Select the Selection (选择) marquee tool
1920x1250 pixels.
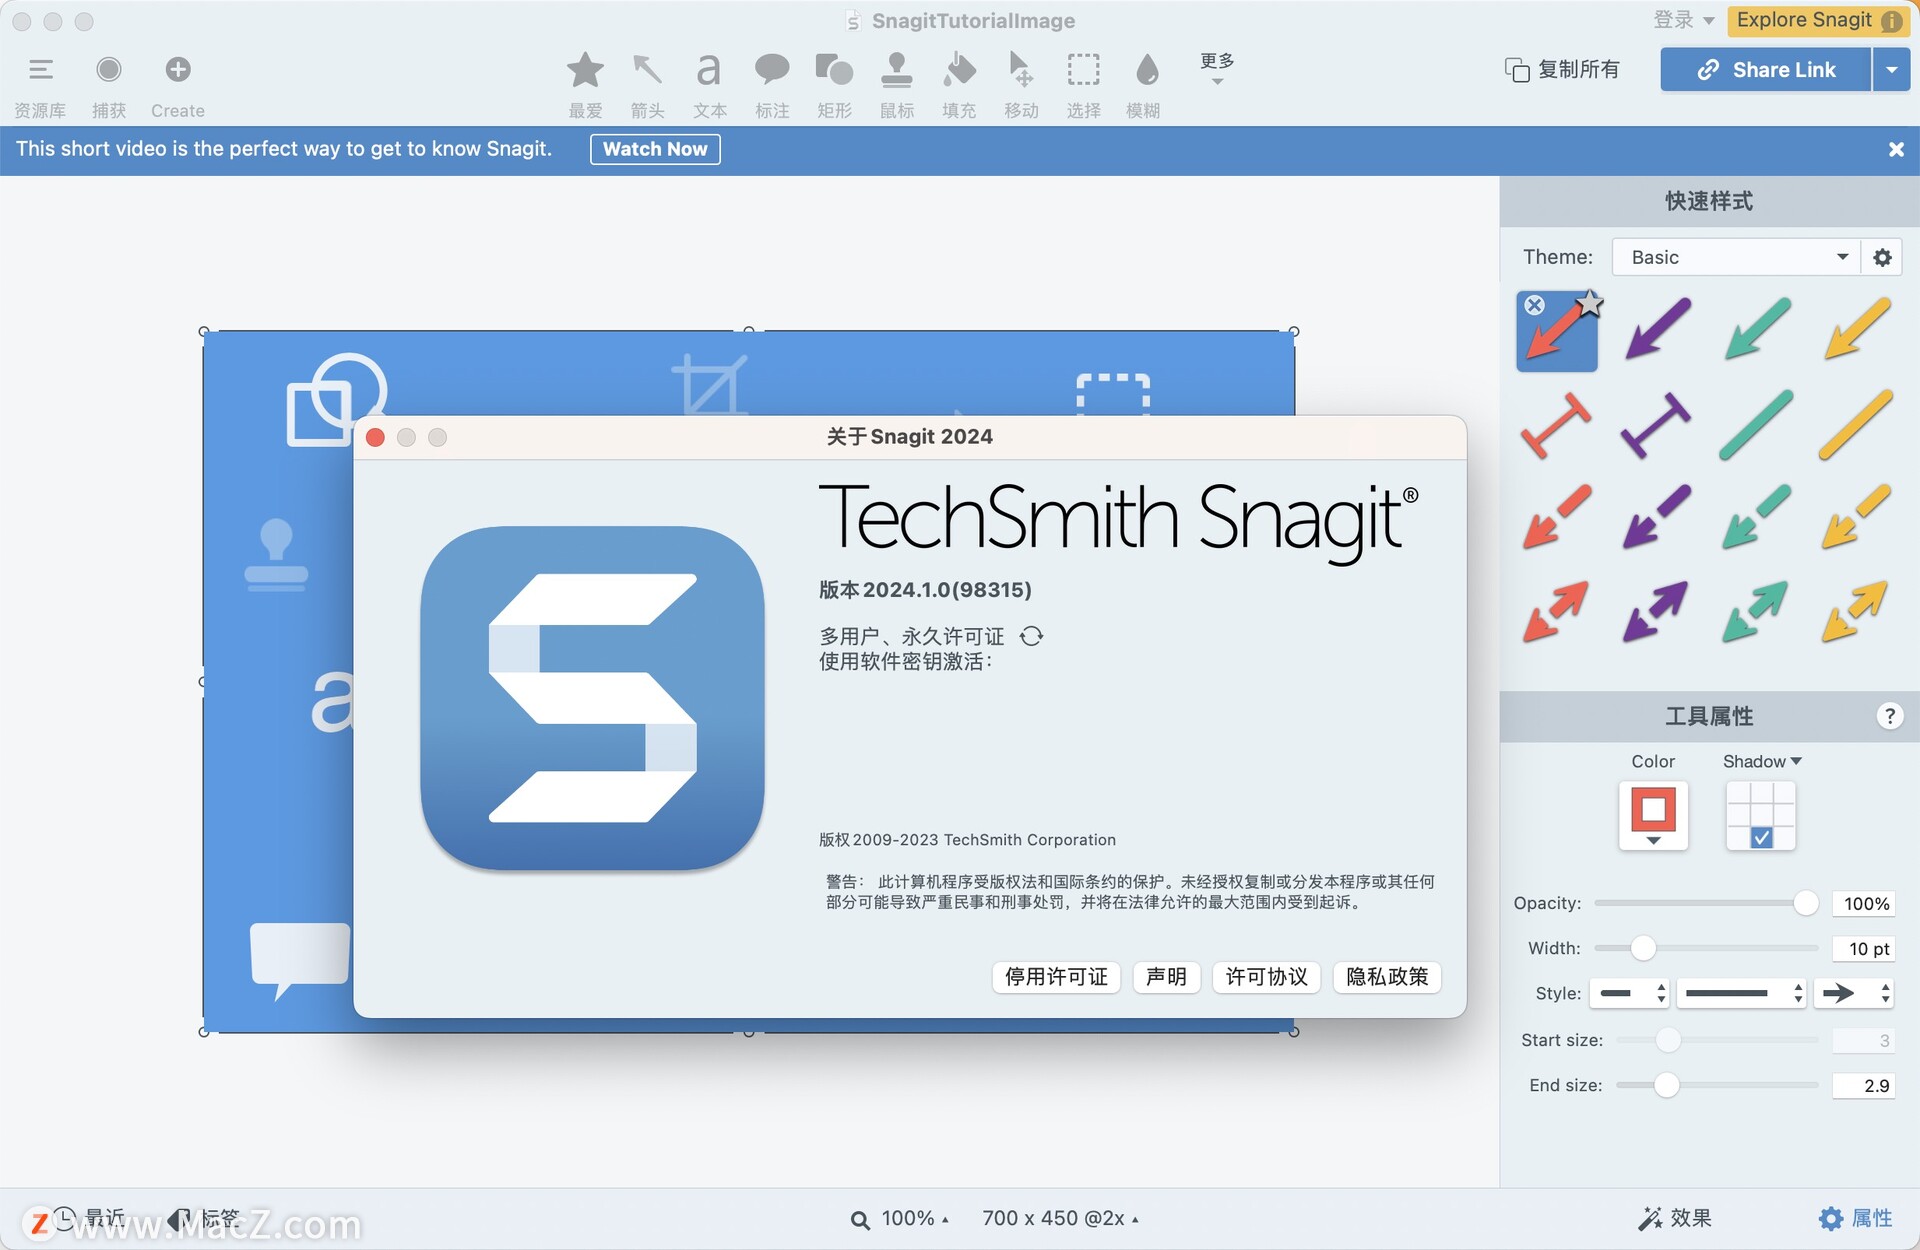1083,70
